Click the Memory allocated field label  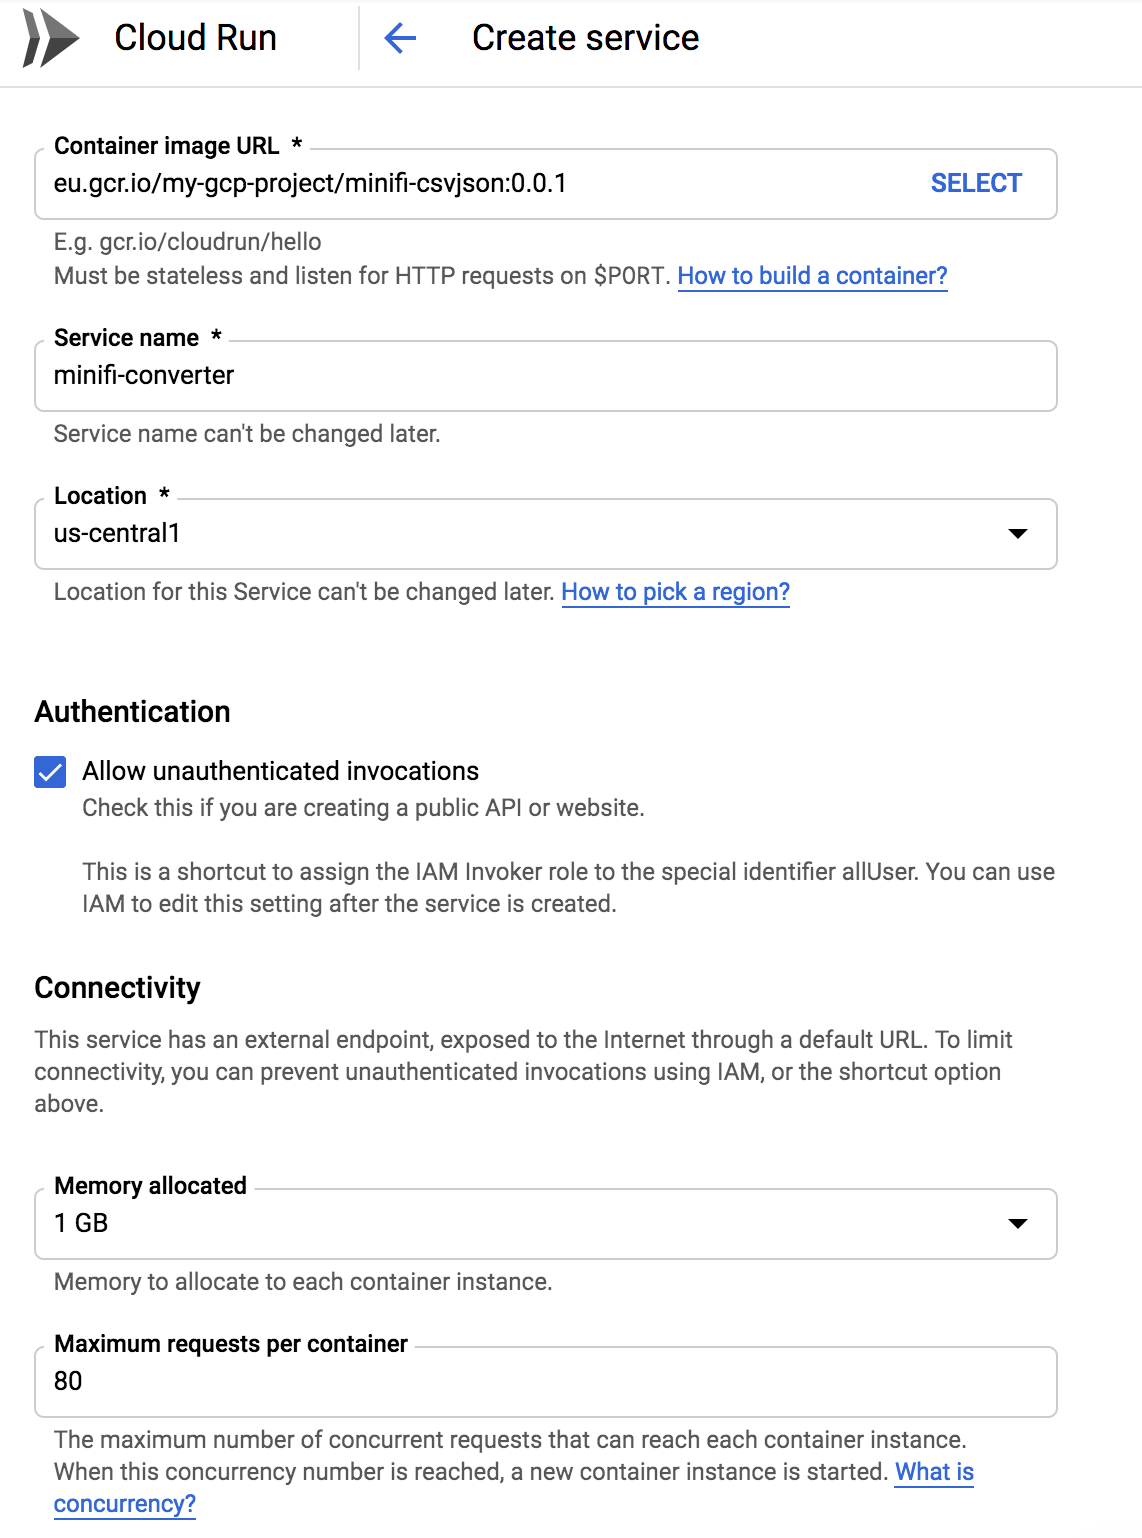click(150, 1186)
